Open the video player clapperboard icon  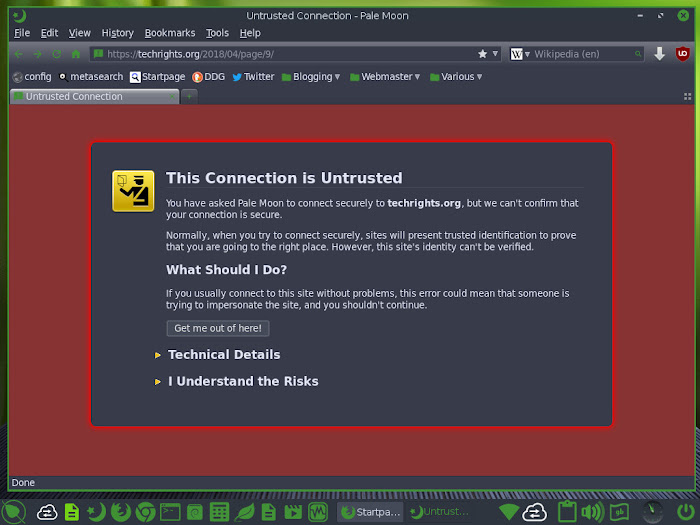(293, 512)
